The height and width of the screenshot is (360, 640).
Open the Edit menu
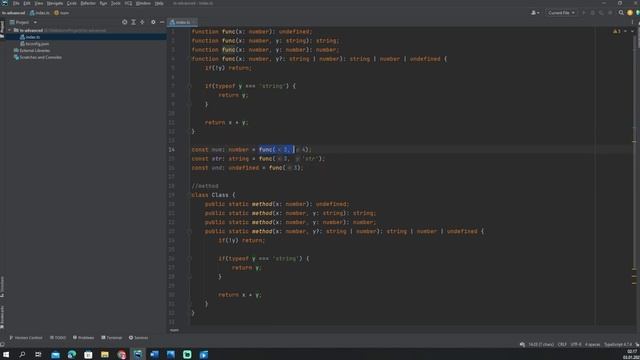click(x=27, y=3)
